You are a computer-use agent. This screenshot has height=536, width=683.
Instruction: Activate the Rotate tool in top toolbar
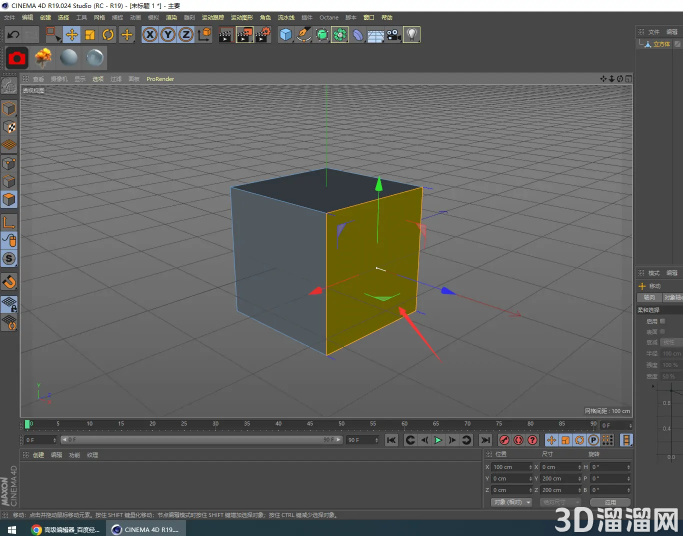click(108, 34)
